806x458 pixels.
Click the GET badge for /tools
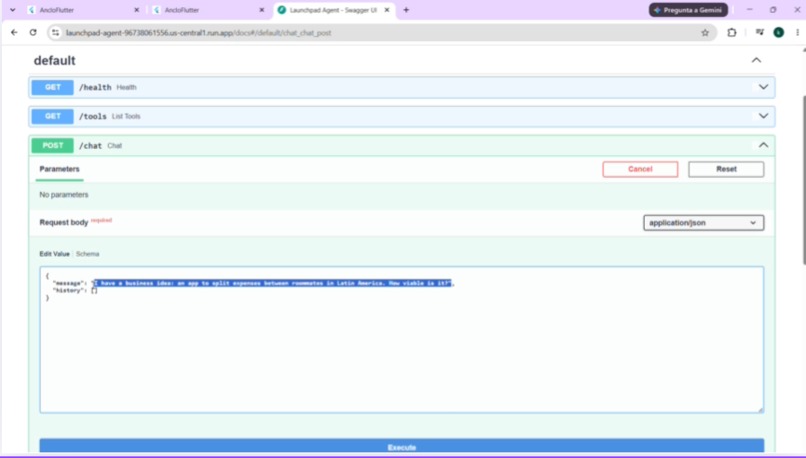pos(52,116)
